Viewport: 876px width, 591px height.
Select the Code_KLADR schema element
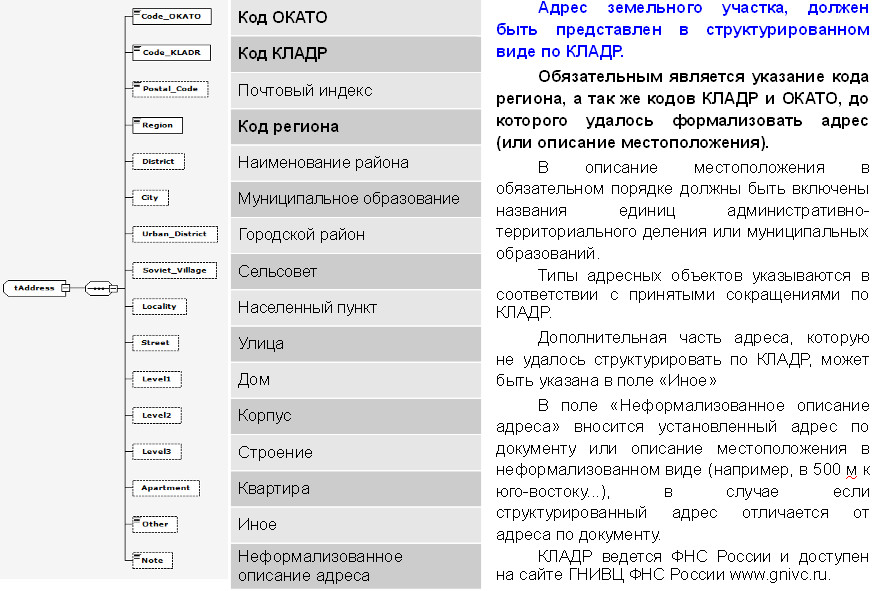pyautogui.click(x=171, y=53)
